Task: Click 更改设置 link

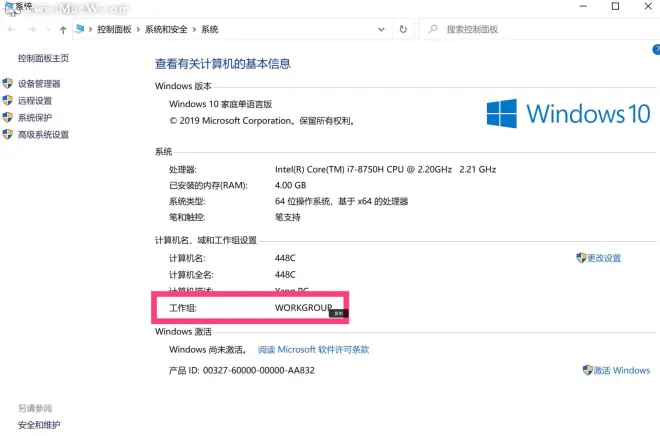Action: point(604,258)
